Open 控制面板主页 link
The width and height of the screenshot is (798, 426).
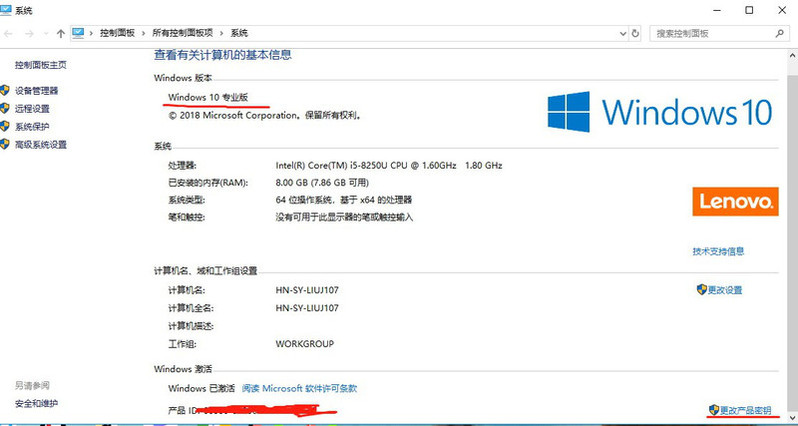[x=41, y=65]
